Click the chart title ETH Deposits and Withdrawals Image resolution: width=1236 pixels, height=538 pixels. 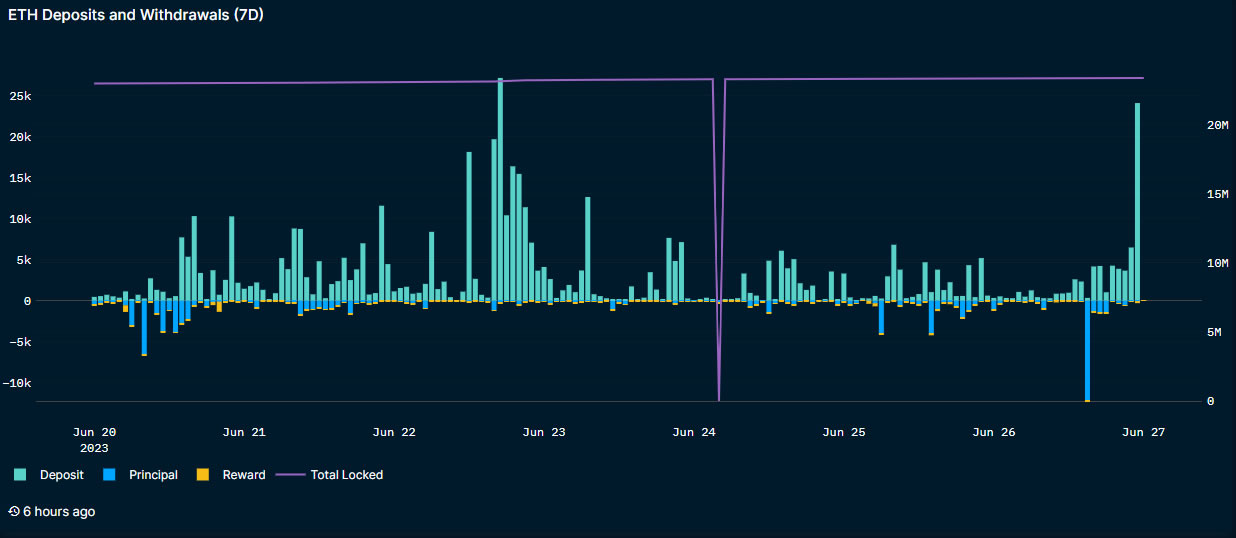pos(136,15)
